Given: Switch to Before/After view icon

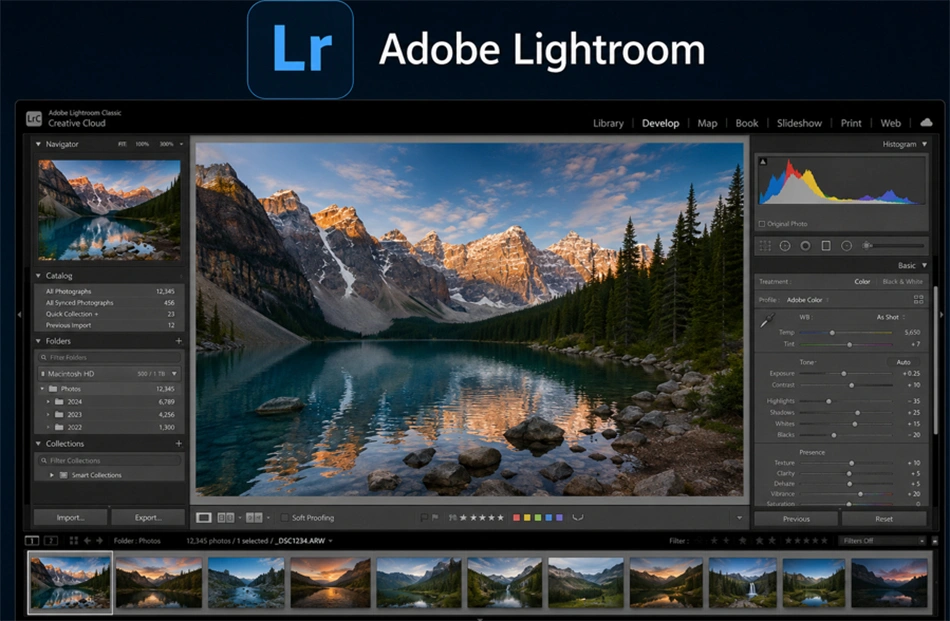Looking at the screenshot, I should tap(254, 517).
